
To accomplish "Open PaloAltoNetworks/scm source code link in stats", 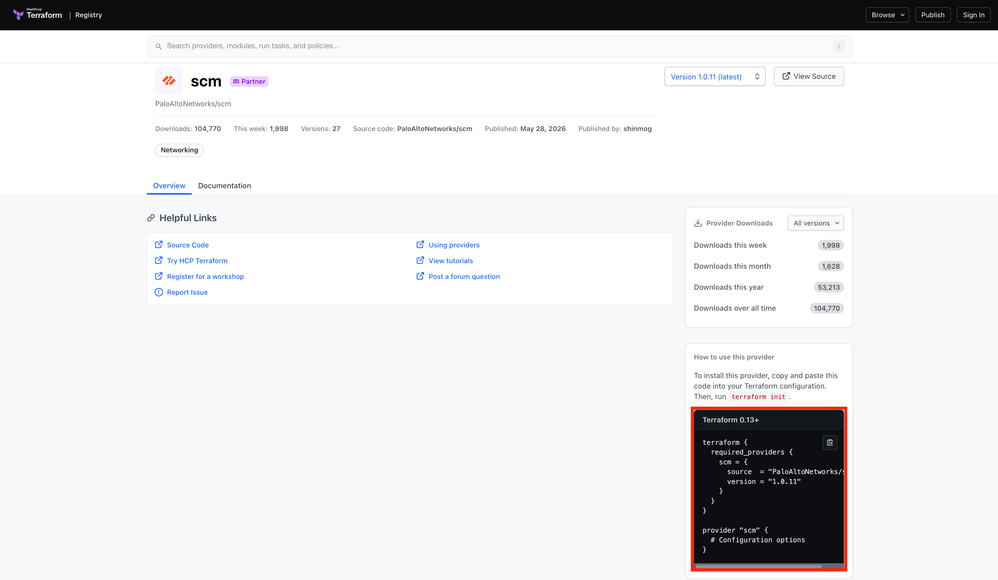I will pyautogui.click(x=435, y=129).
